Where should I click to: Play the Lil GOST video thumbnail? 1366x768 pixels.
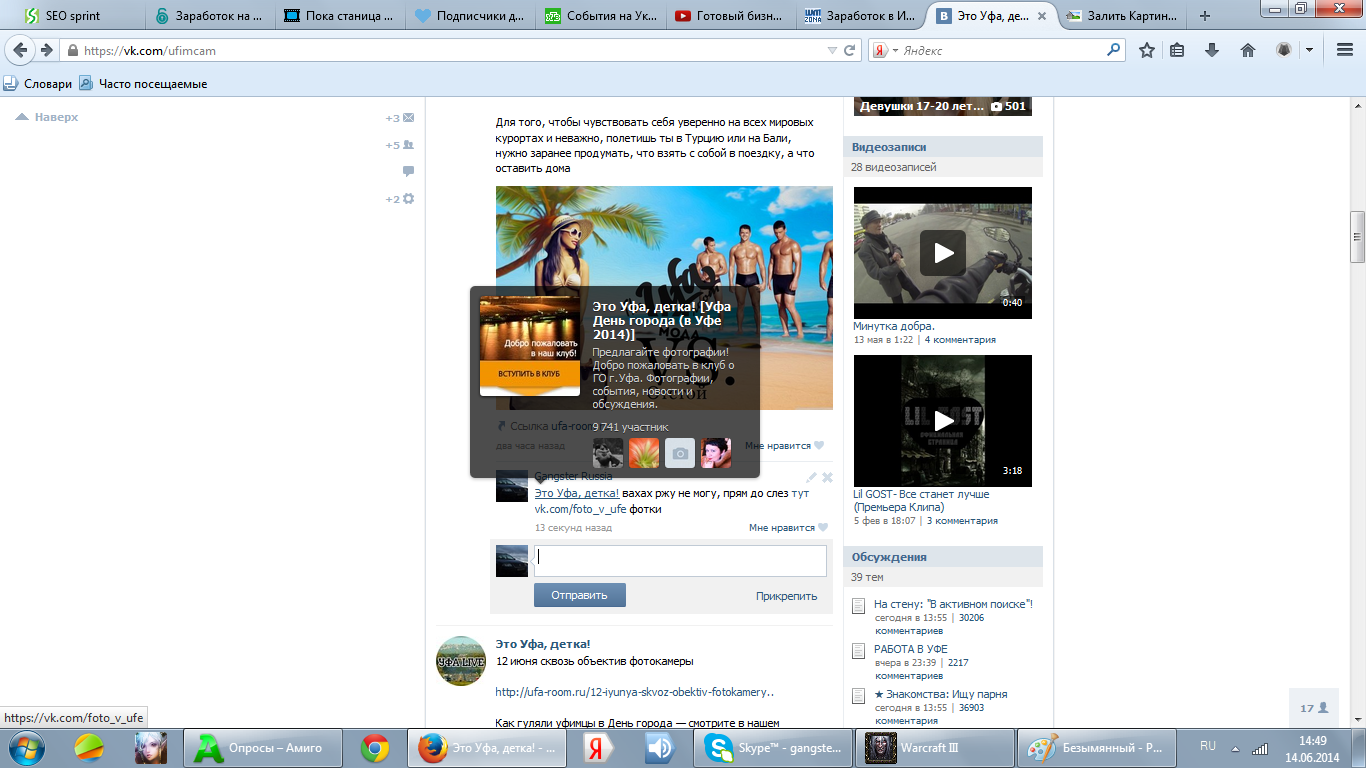coord(943,421)
